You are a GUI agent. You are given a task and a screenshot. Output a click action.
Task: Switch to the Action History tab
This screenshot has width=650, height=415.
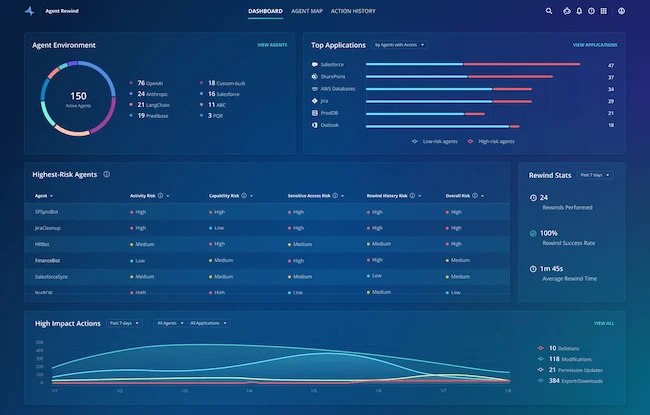(x=352, y=11)
